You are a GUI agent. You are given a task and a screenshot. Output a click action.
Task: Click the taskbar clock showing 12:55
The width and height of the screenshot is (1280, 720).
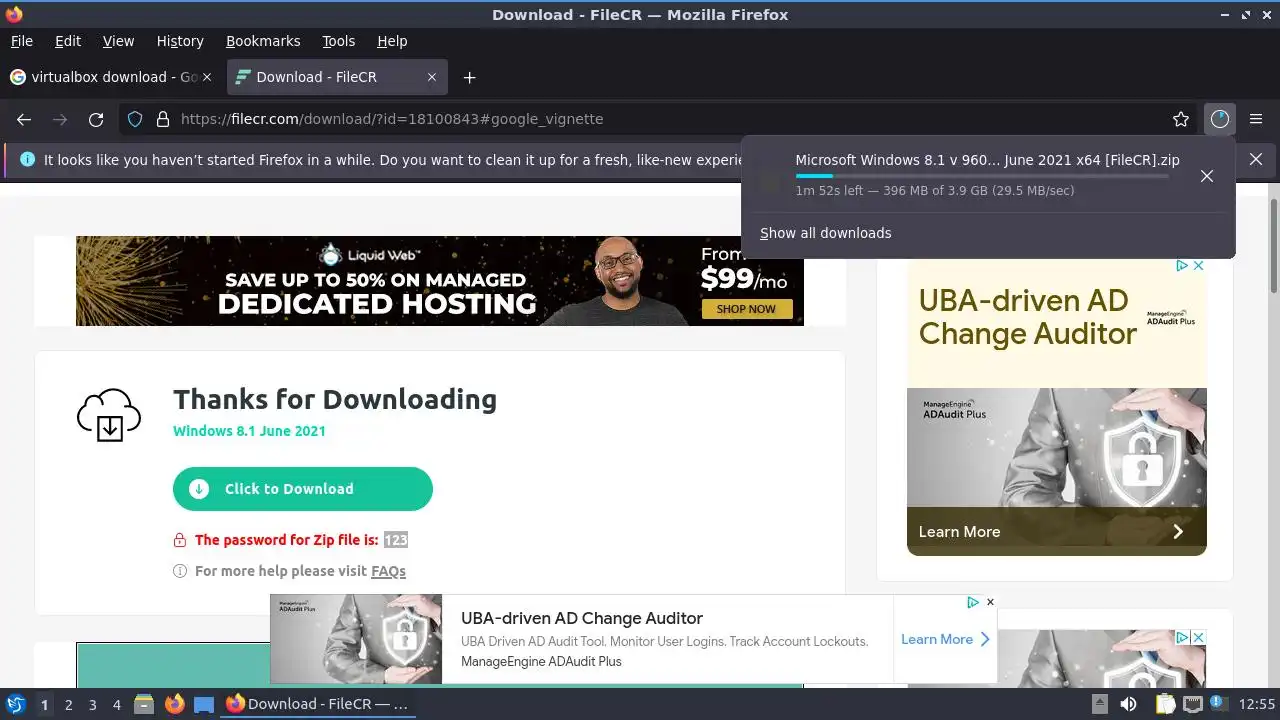pyautogui.click(x=1257, y=704)
